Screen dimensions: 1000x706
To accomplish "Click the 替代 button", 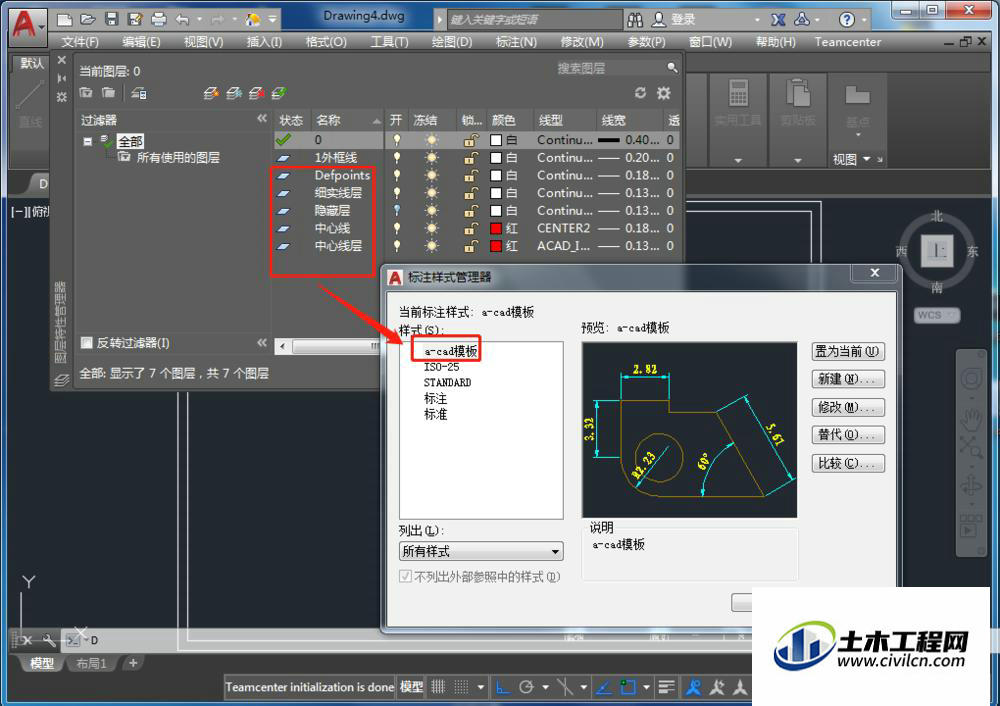I will click(848, 435).
